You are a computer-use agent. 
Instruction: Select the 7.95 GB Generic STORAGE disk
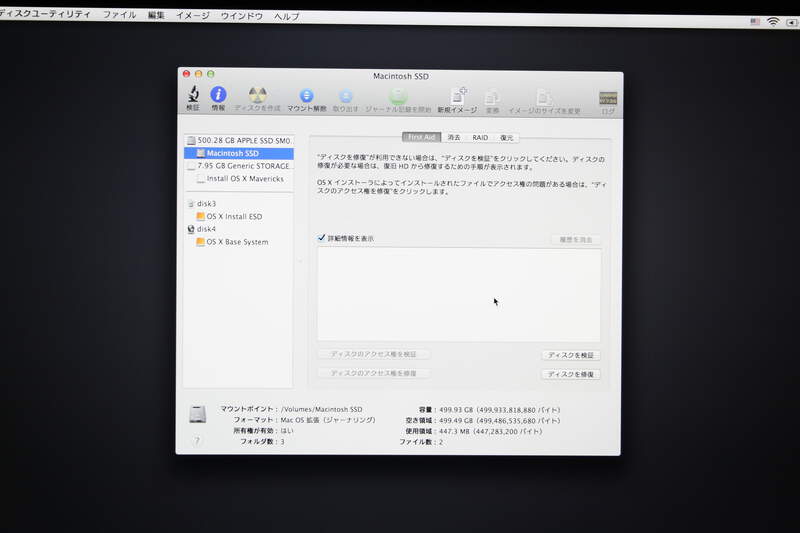pos(243,166)
